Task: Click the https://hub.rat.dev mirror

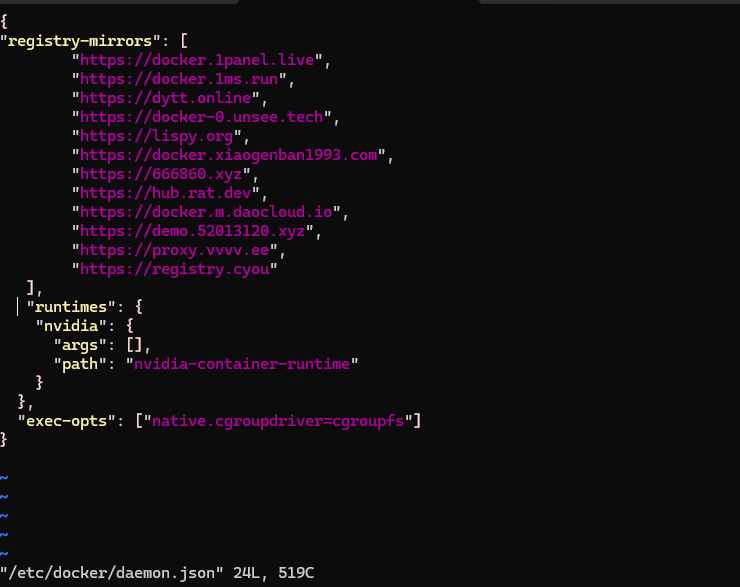Action: (x=166, y=193)
